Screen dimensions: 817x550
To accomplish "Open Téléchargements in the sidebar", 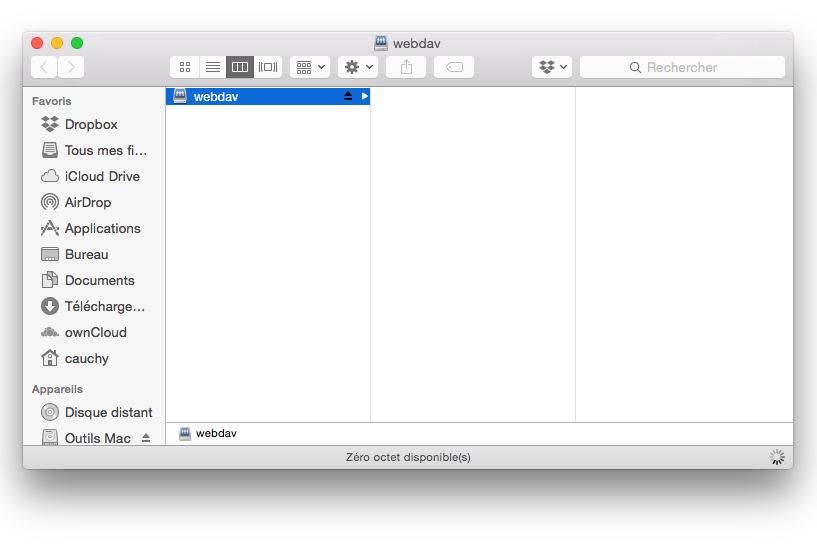I will 94,307.
